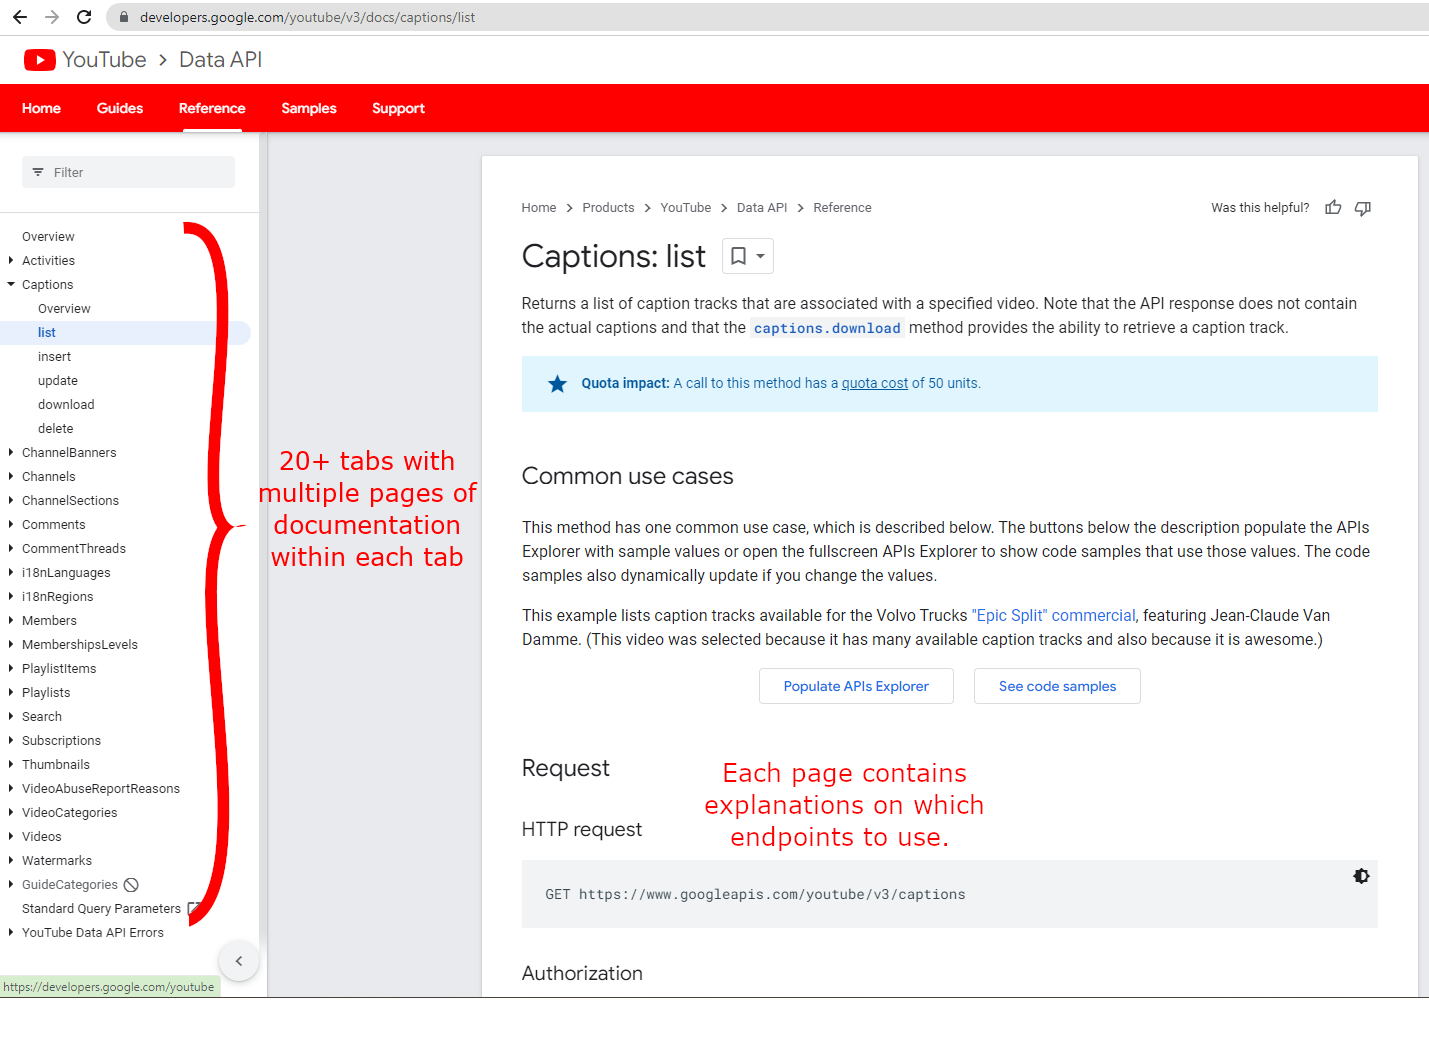Click the browser back arrow

coord(18,16)
